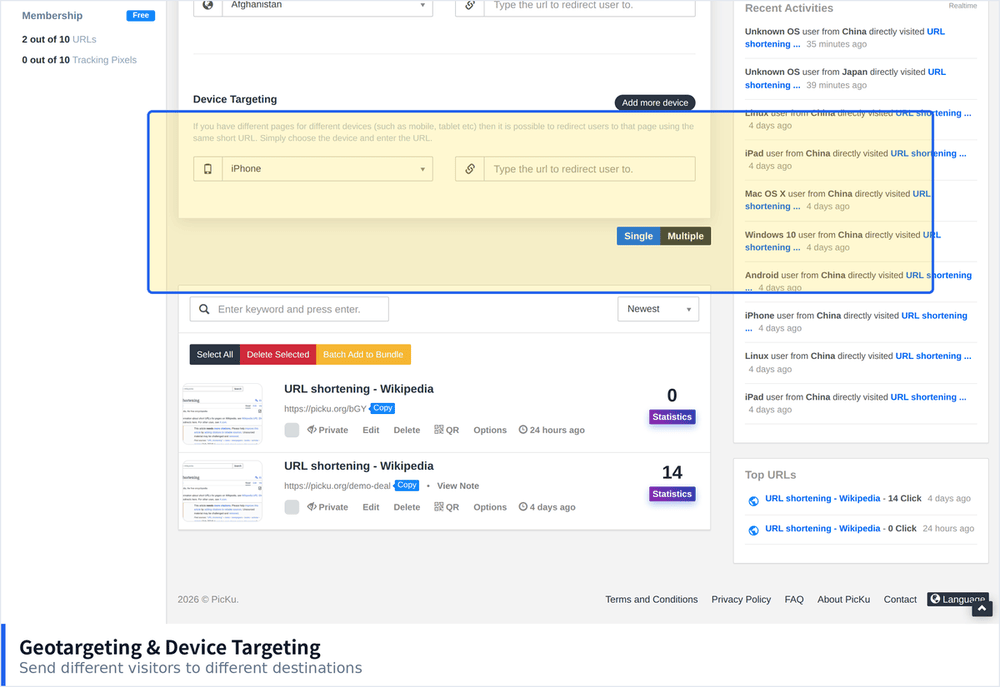Click the globe icon next to the 0 Click top URL
The width and height of the screenshot is (1000, 687).
753,531
